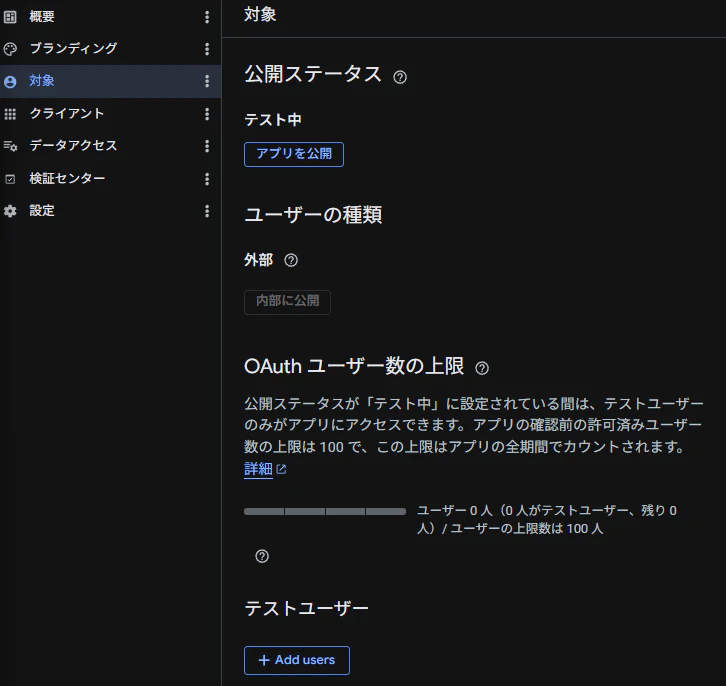The width and height of the screenshot is (726, 686).
Task: Click the 外部 user type label
Action: point(258,260)
